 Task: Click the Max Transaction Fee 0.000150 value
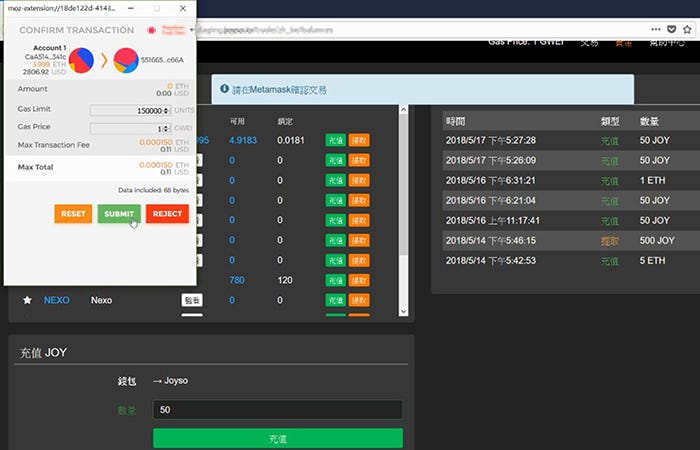156,142
